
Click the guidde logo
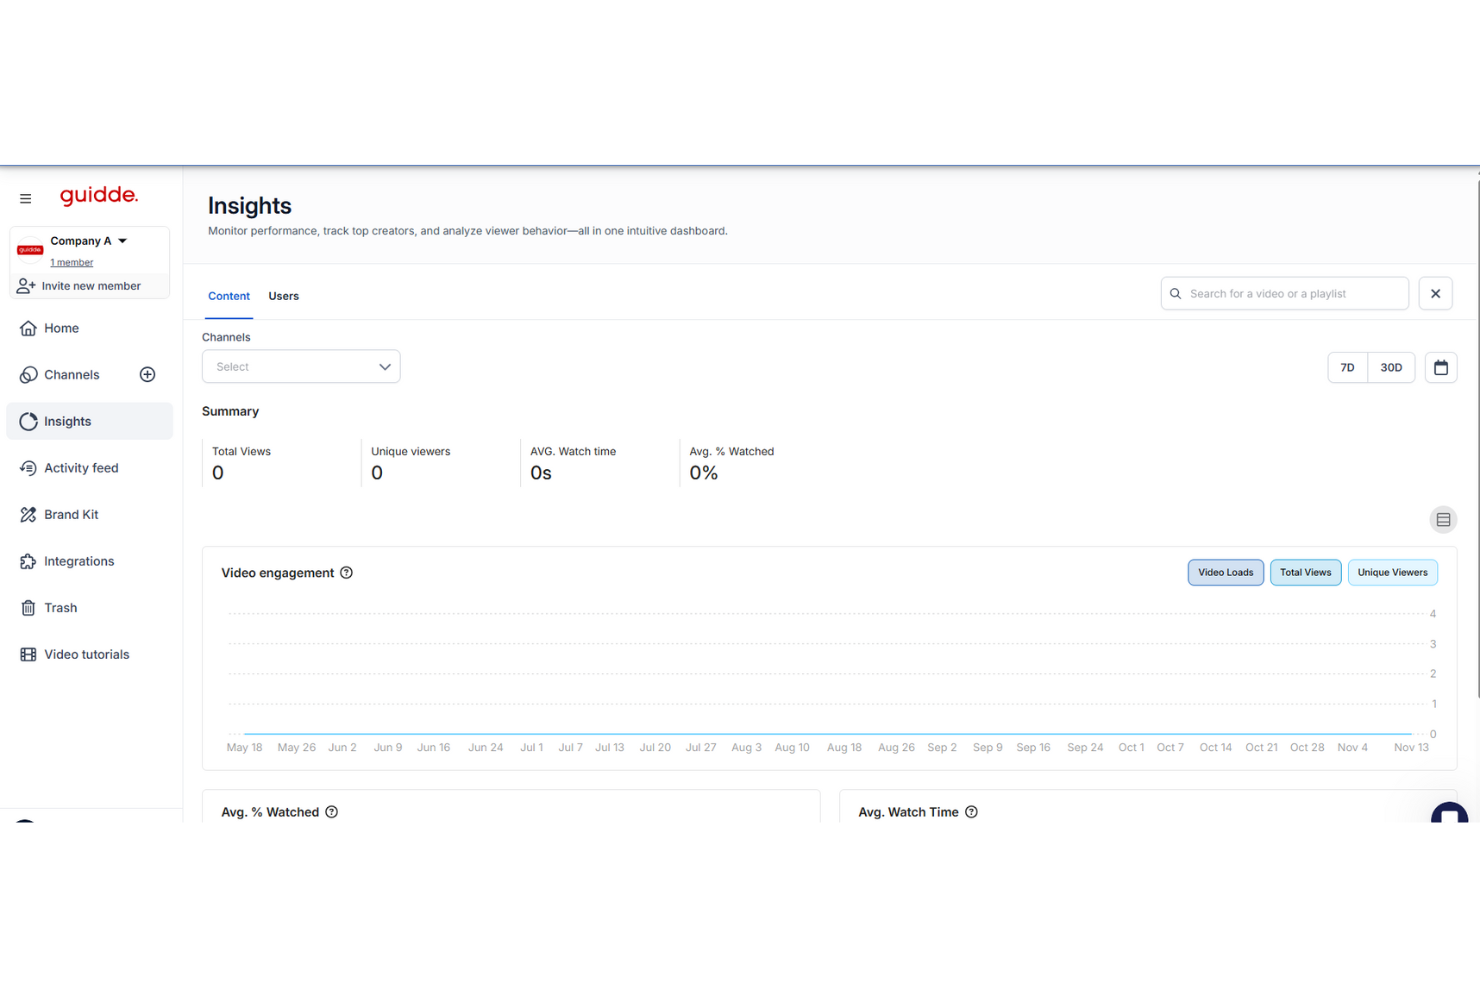pos(99,195)
